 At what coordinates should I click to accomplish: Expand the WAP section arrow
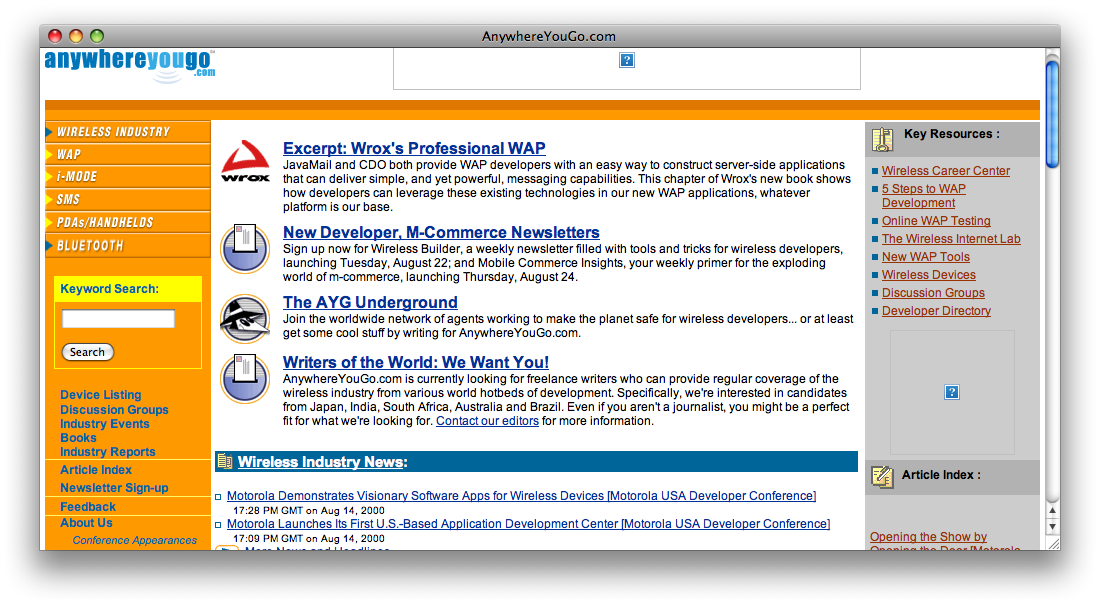[x=49, y=154]
